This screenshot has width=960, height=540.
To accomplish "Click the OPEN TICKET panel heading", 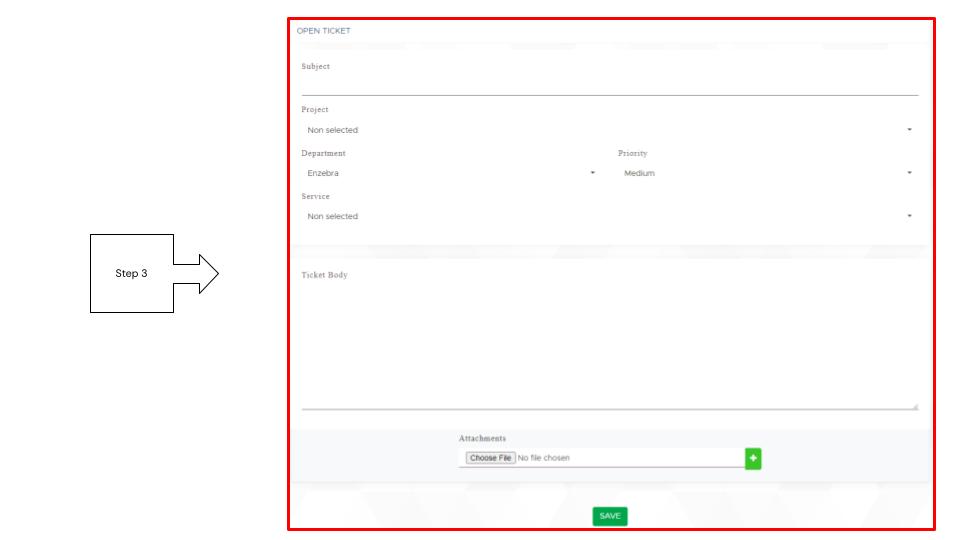I will tap(323, 31).
